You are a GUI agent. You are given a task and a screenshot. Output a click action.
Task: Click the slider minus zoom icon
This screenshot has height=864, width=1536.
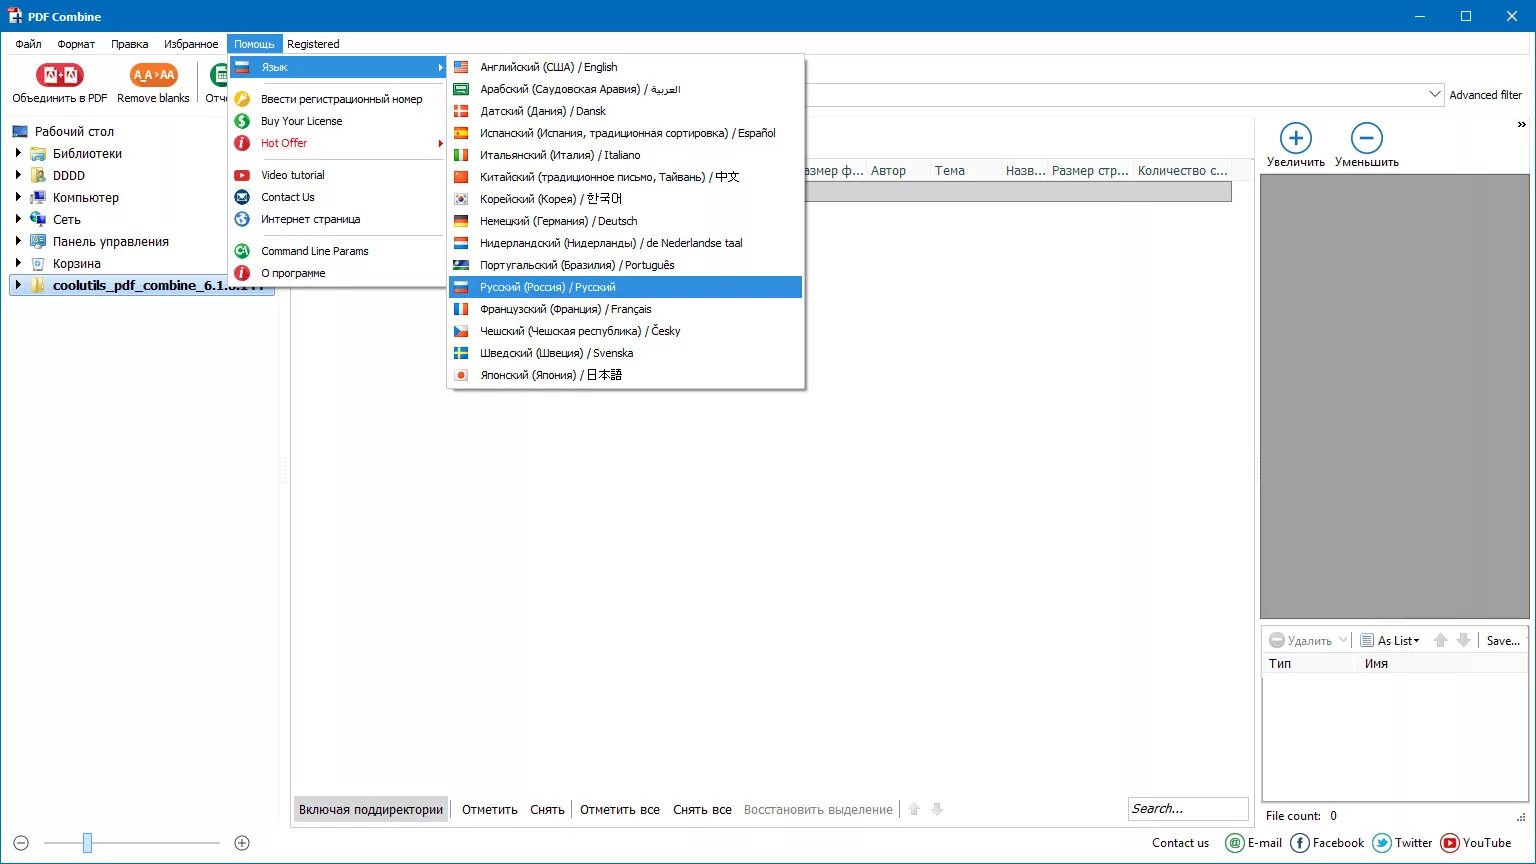pyautogui.click(x=21, y=843)
